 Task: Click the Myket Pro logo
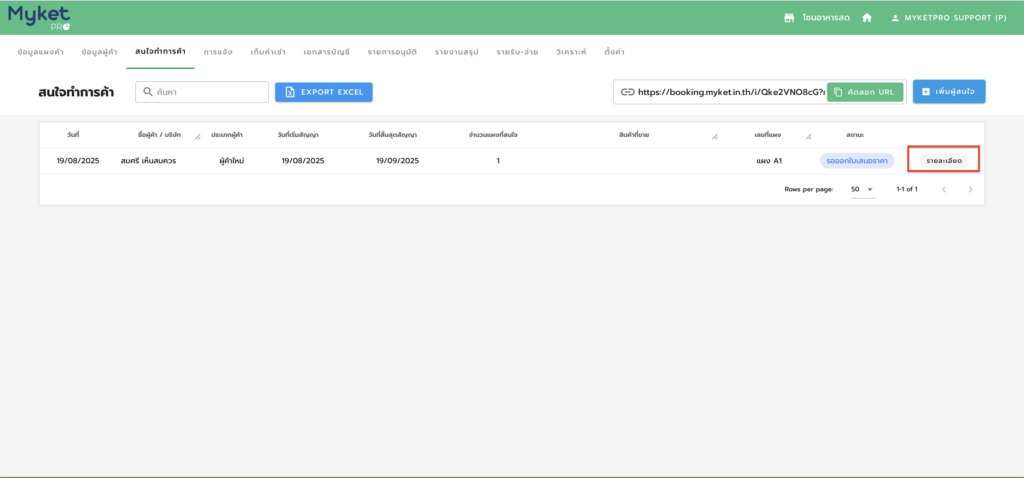click(x=39, y=17)
